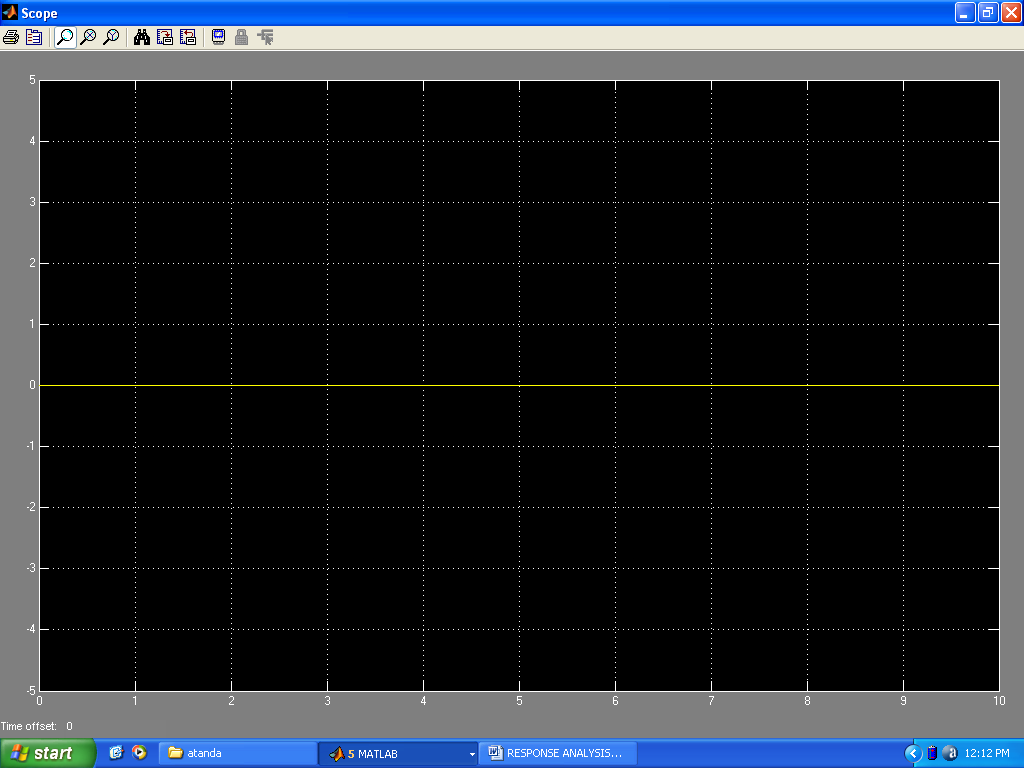This screenshot has width=1024, height=768.
Task: Click the lock axes selection icon
Action: [x=241, y=37]
